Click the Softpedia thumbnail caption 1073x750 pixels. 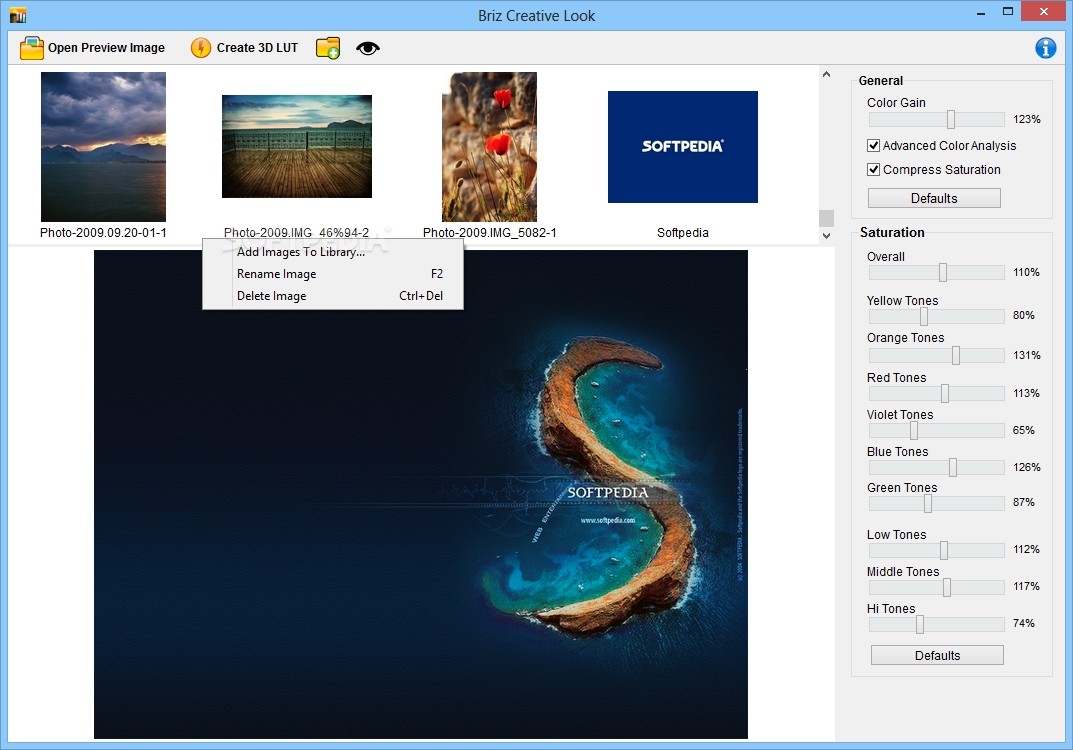(x=682, y=233)
